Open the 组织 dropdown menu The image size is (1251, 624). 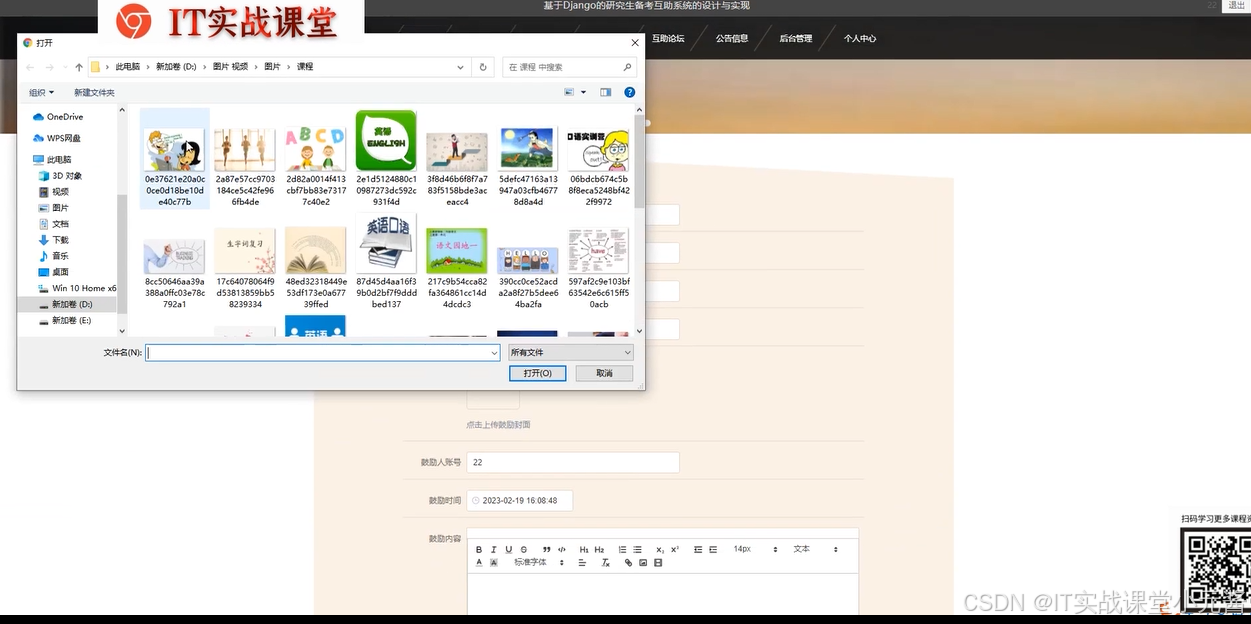coord(40,91)
